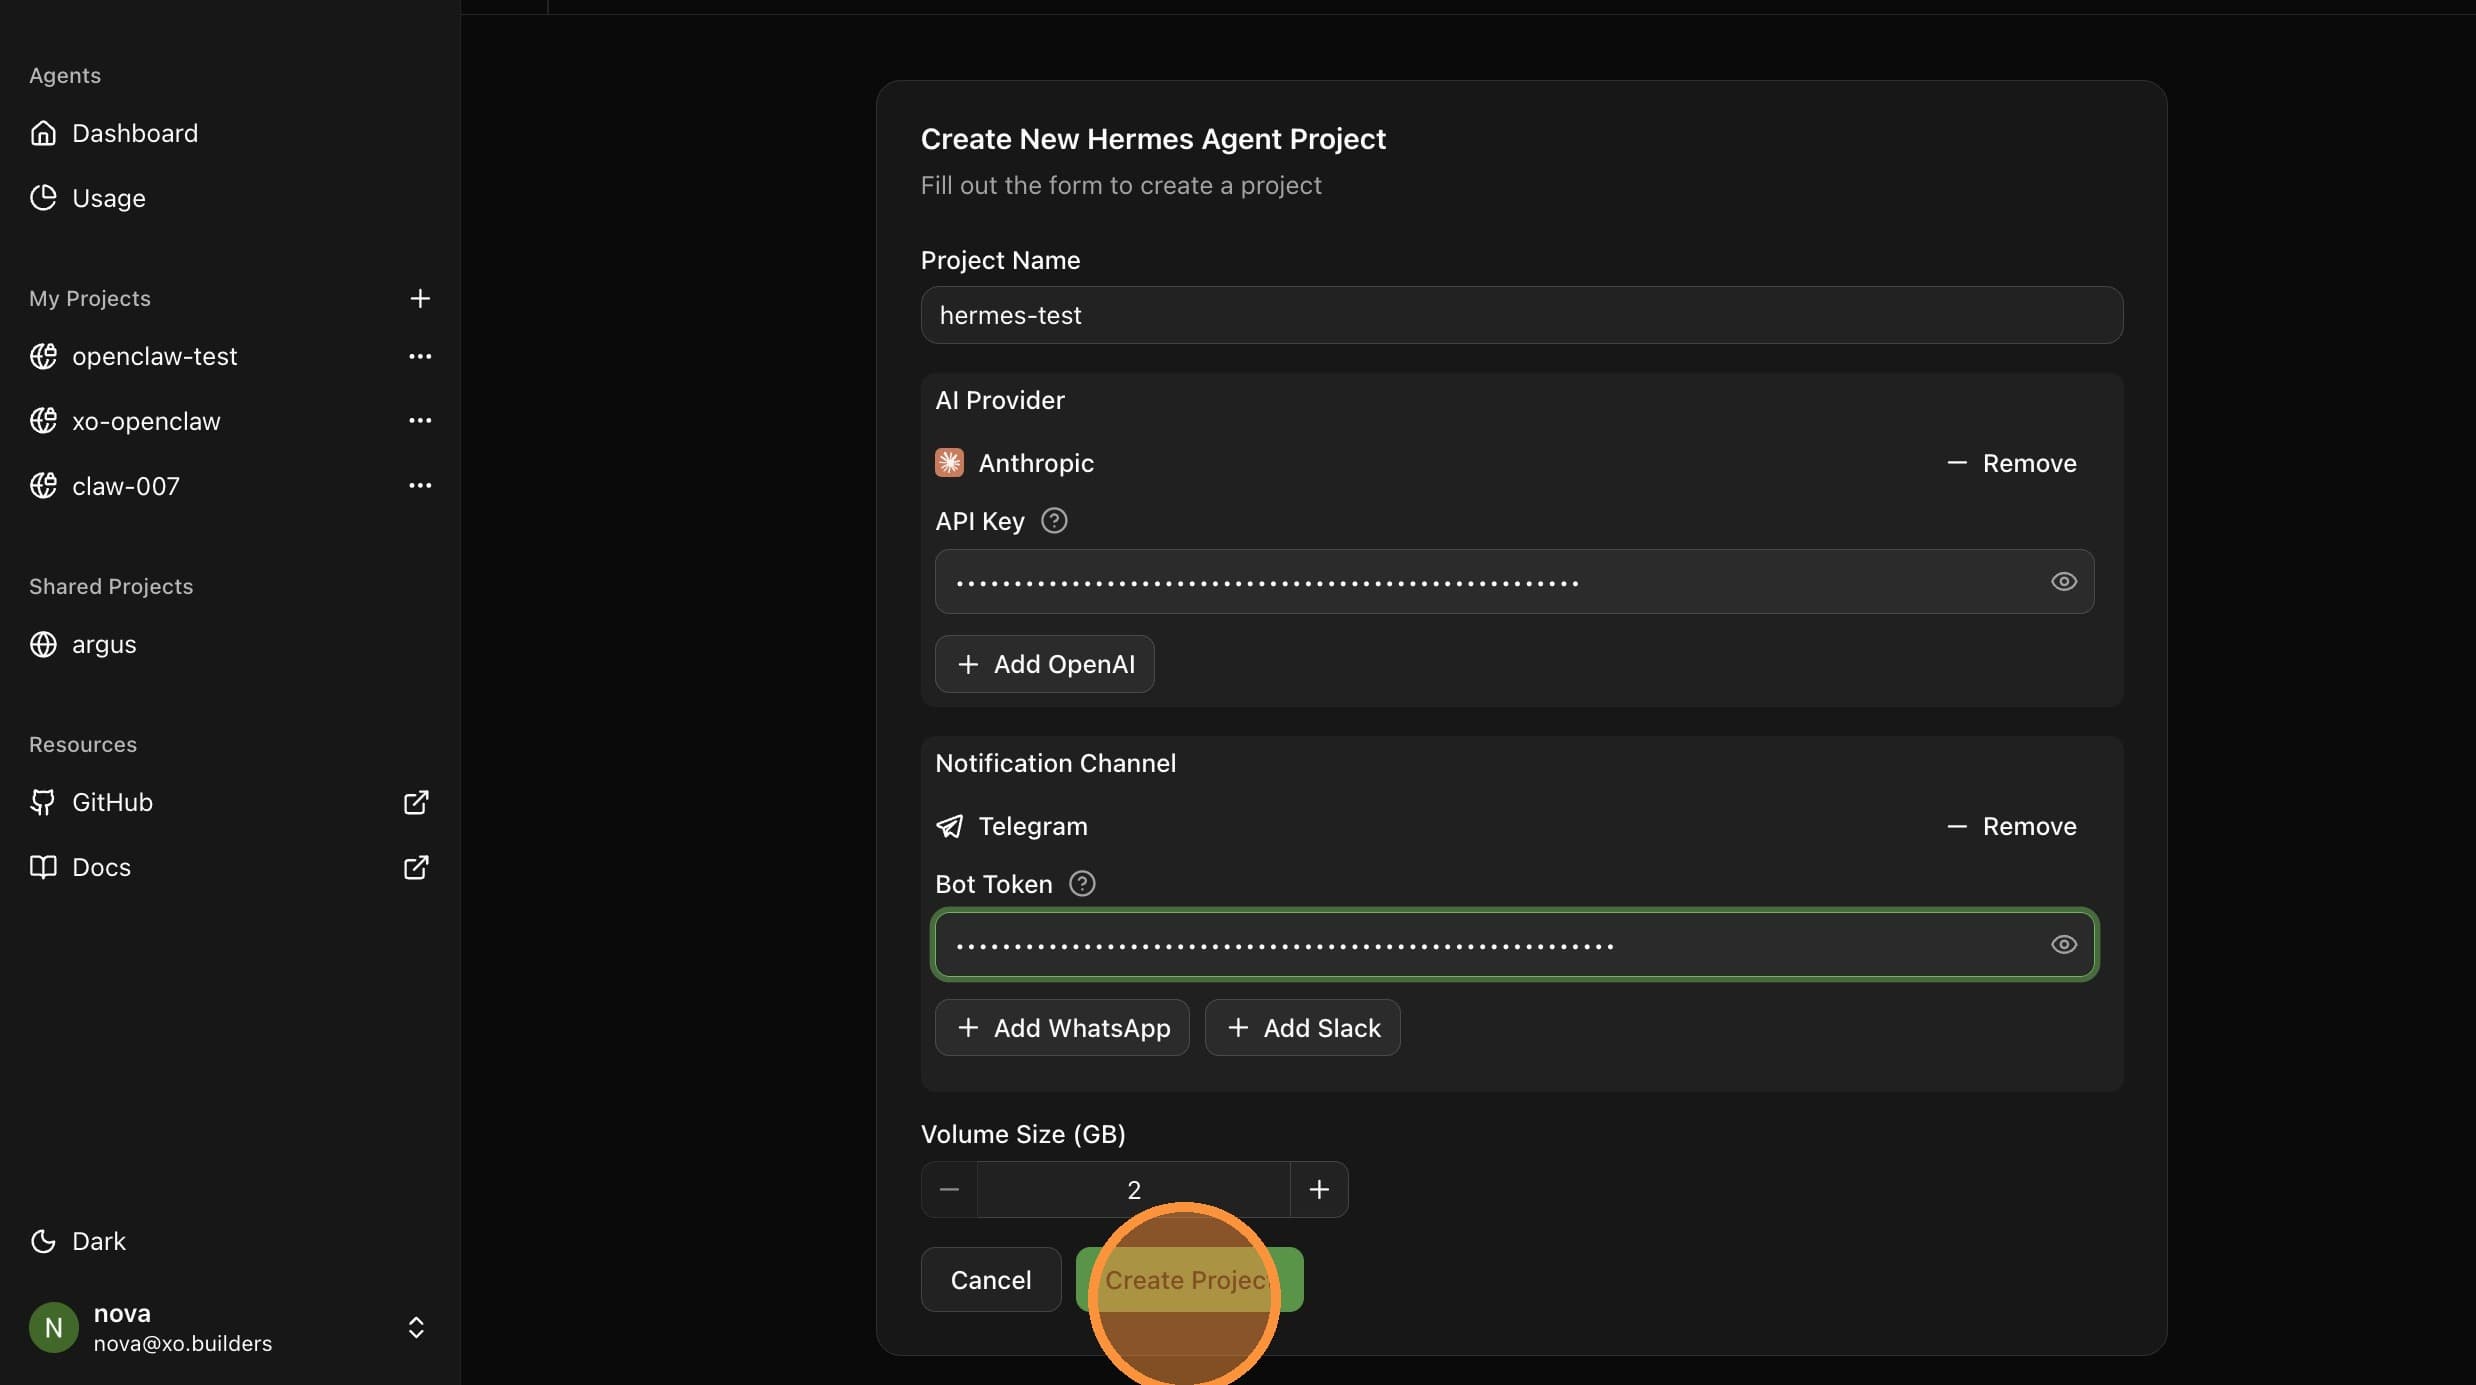
Task: Click the Usage pie chart icon
Action: (x=43, y=198)
